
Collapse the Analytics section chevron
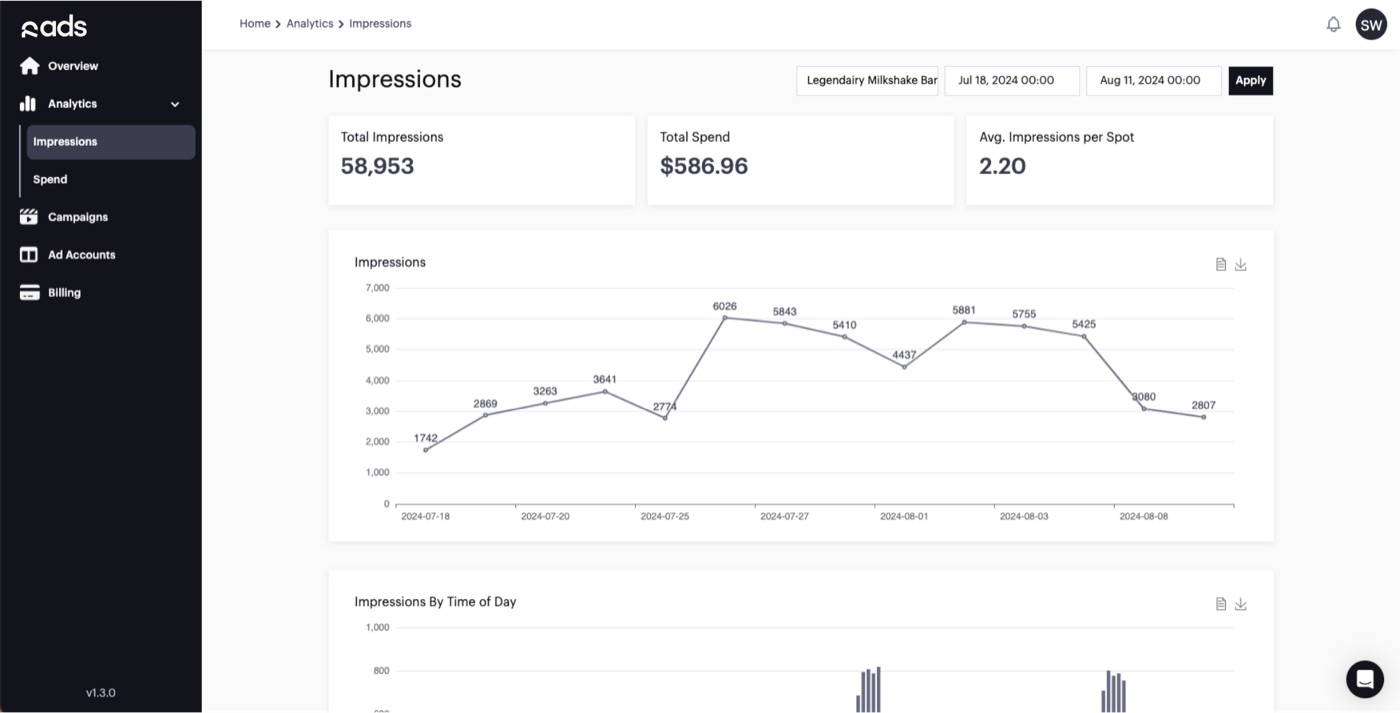(x=174, y=103)
